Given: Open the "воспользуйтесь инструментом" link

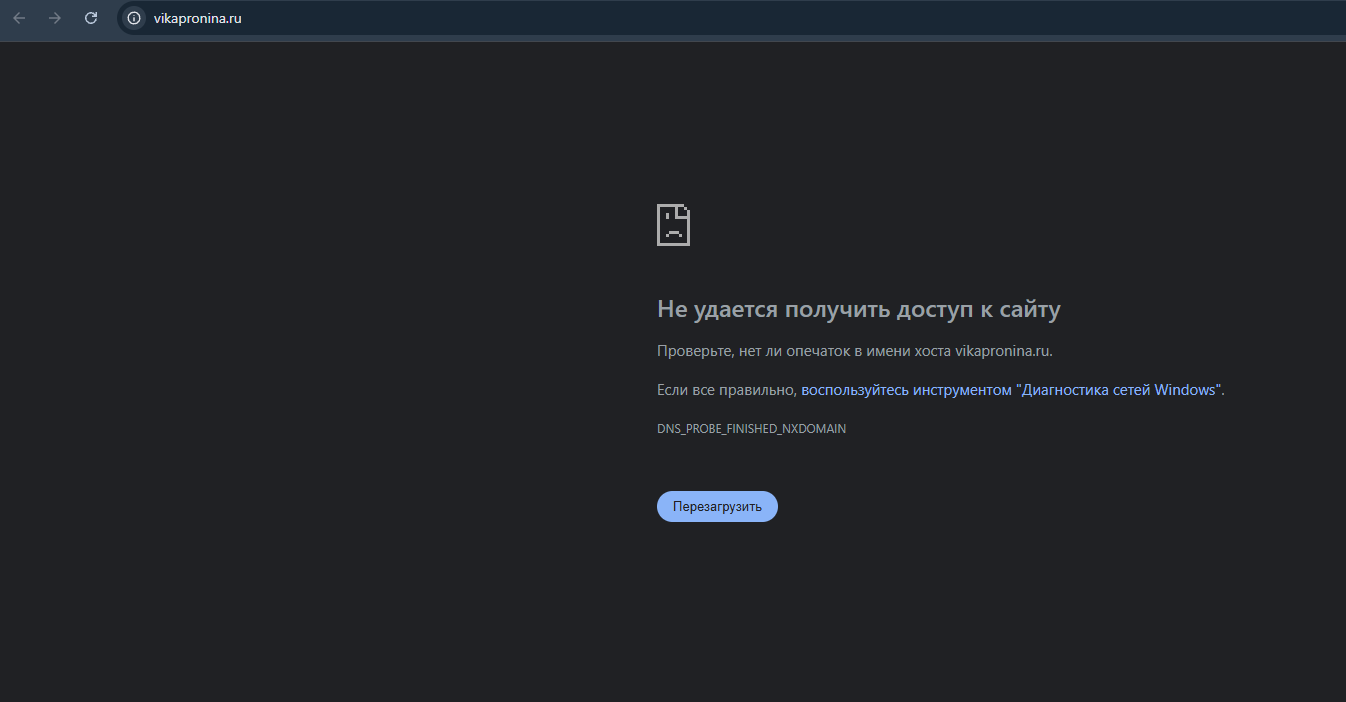Looking at the screenshot, I should click(x=905, y=390).
